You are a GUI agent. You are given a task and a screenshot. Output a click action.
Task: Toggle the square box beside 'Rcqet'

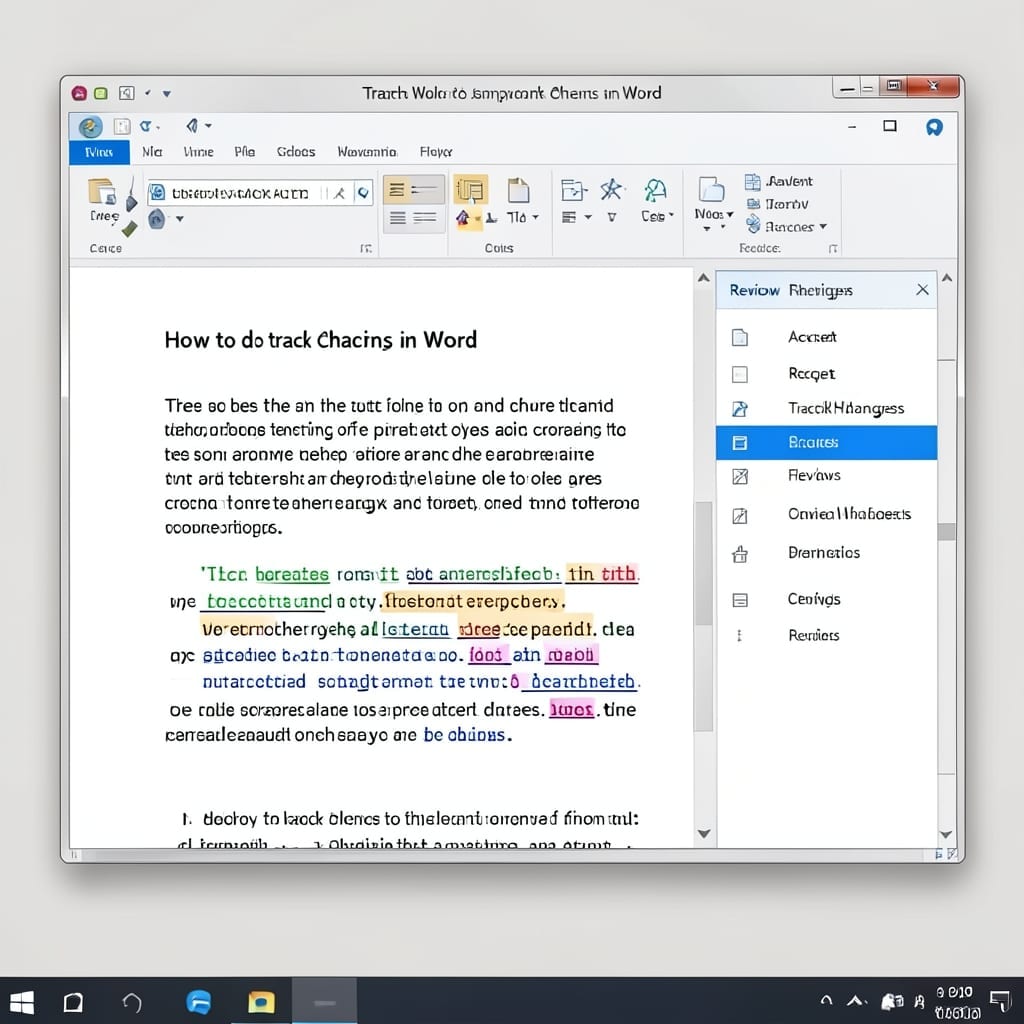(739, 374)
